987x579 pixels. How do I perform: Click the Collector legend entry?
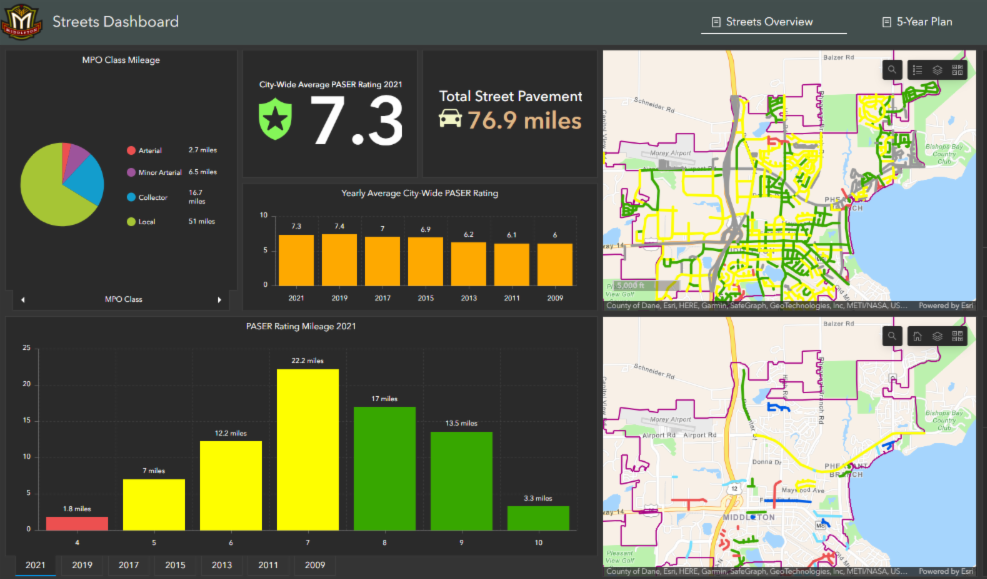[x=152, y=197]
